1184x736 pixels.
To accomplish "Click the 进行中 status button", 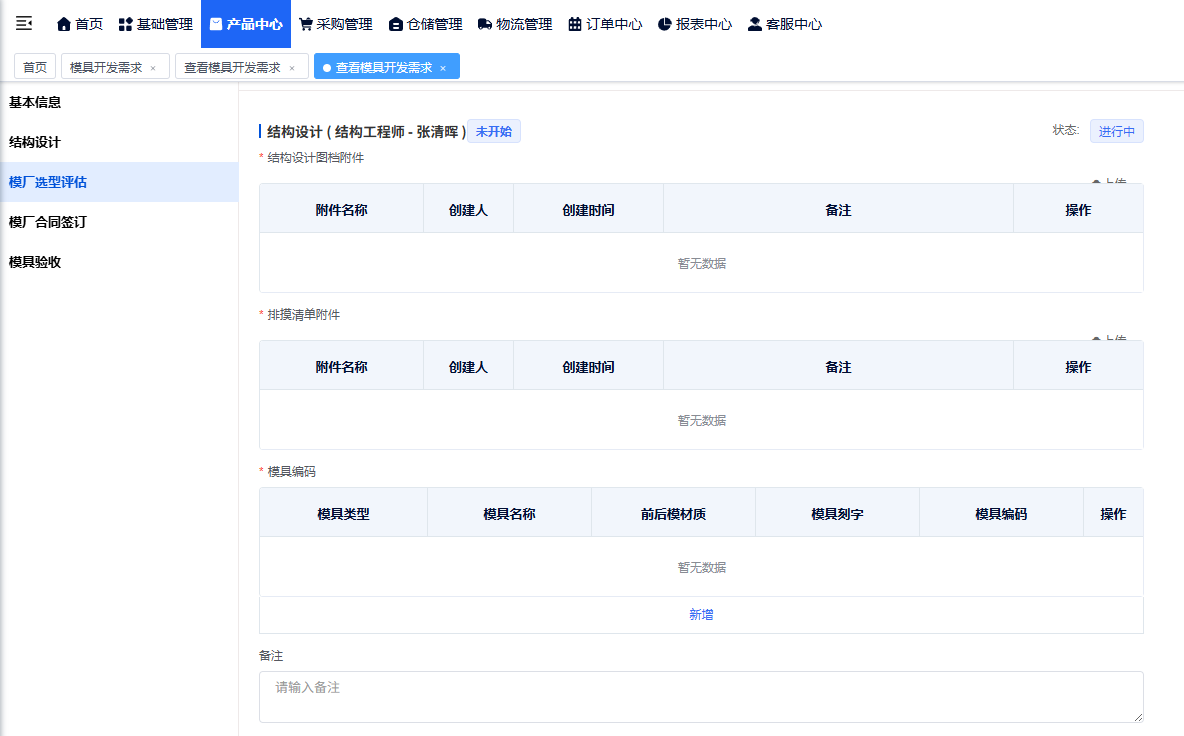I will [1116, 130].
